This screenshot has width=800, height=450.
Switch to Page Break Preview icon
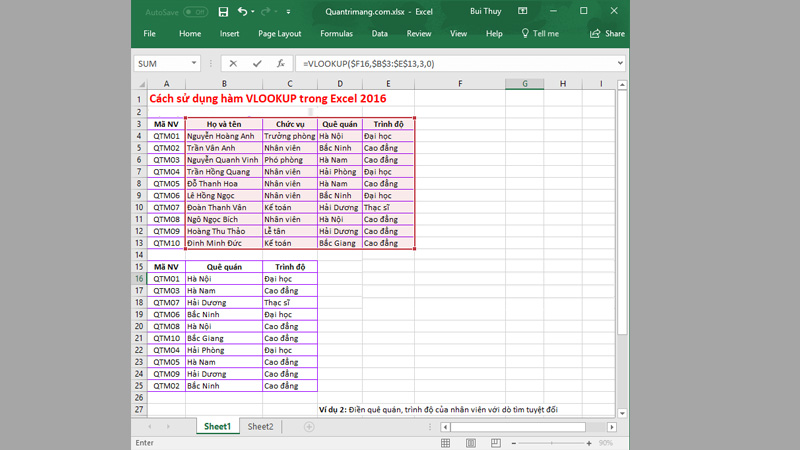coord(495,443)
